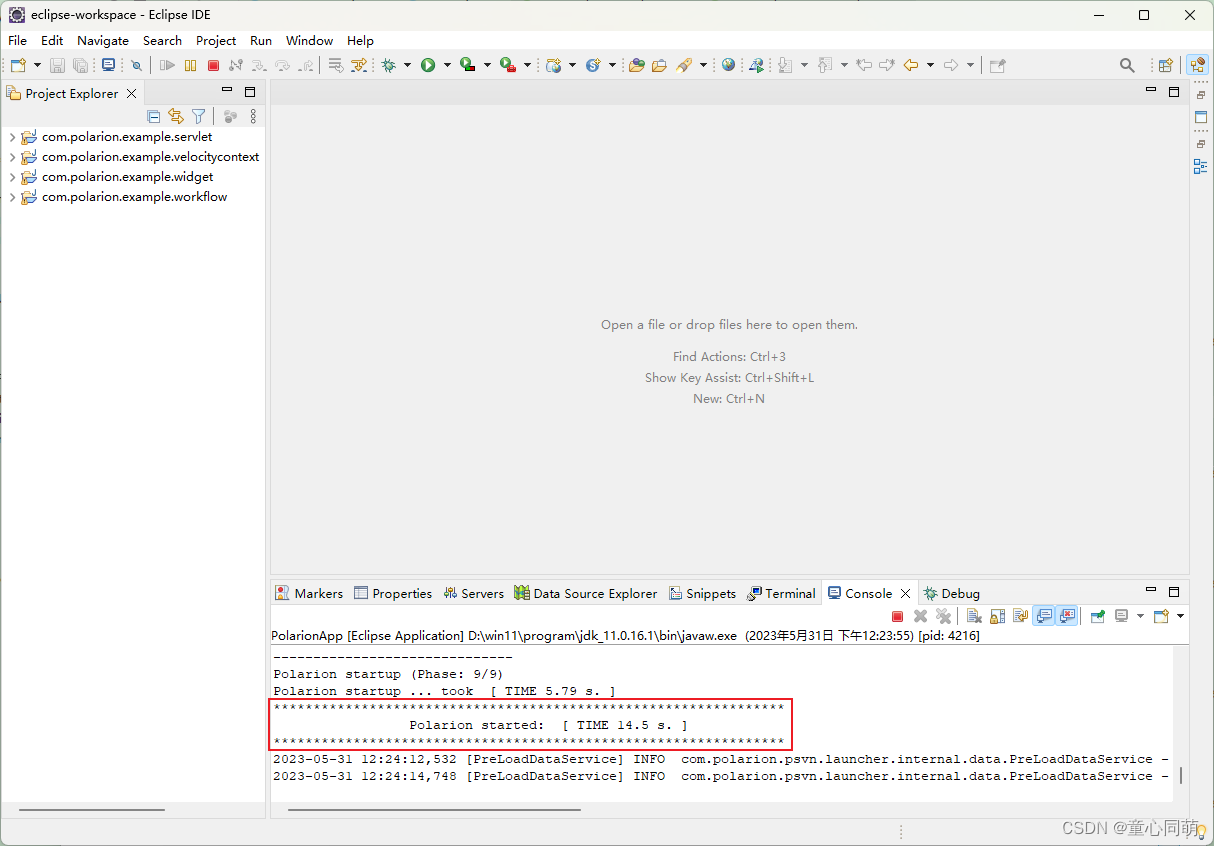Click Open Type folder icon

(636, 65)
